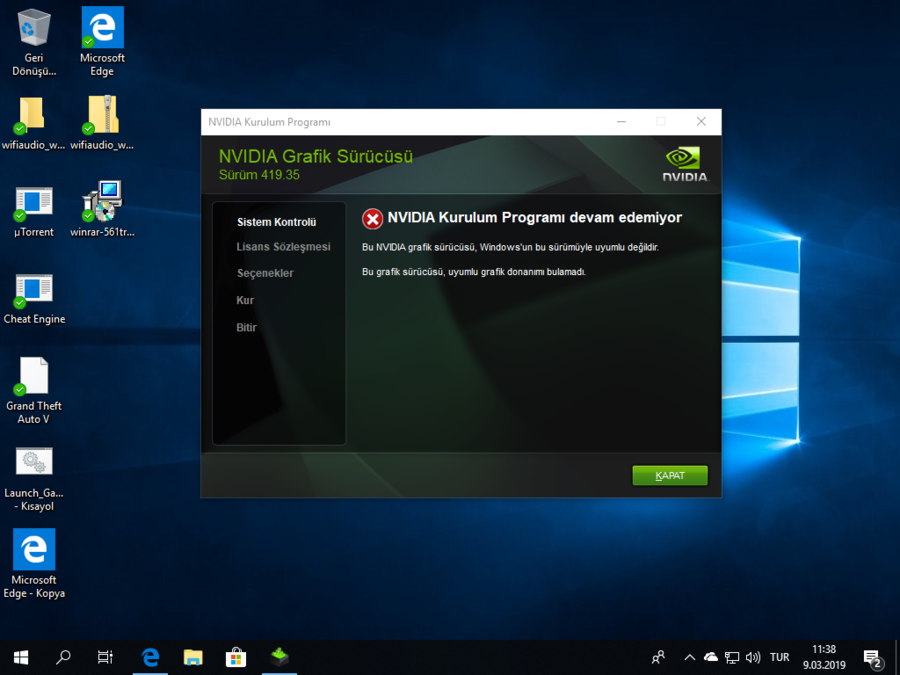The width and height of the screenshot is (900, 675).
Task: Select the Grand Theft Auto V desktop file
Action: pos(34,390)
